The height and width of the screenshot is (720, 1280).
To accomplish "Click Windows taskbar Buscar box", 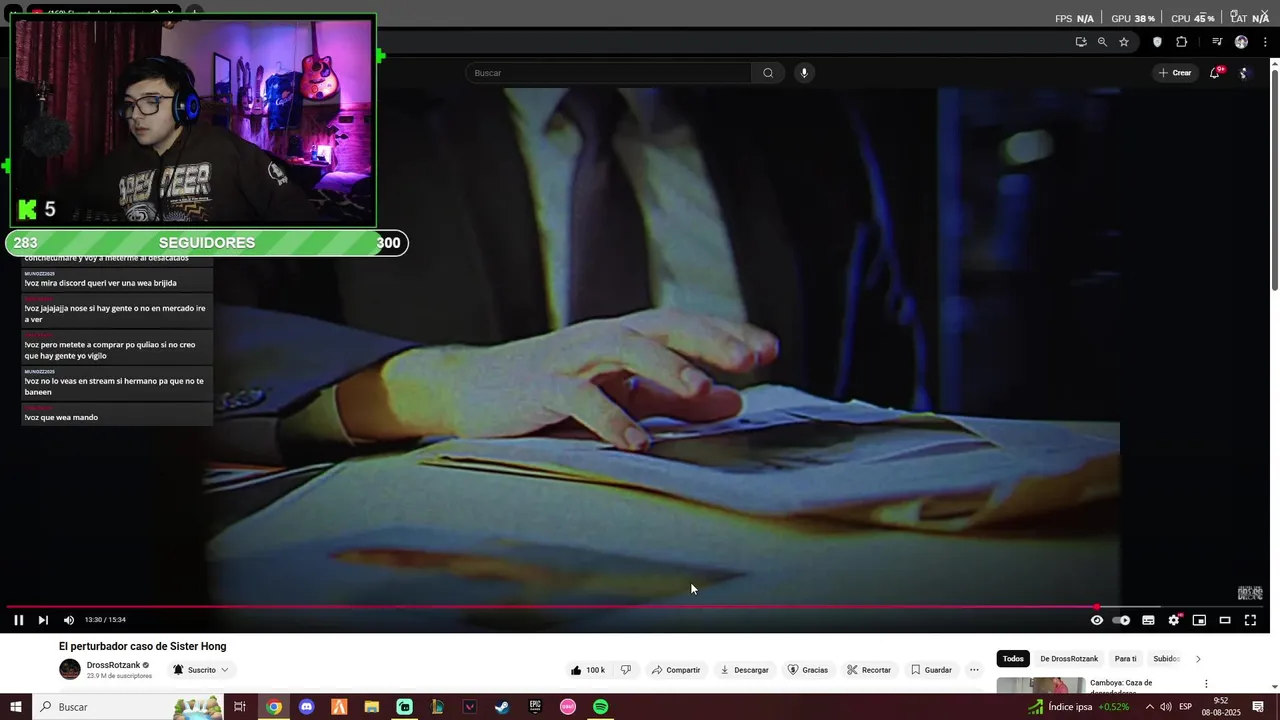I will [x=127, y=707].
